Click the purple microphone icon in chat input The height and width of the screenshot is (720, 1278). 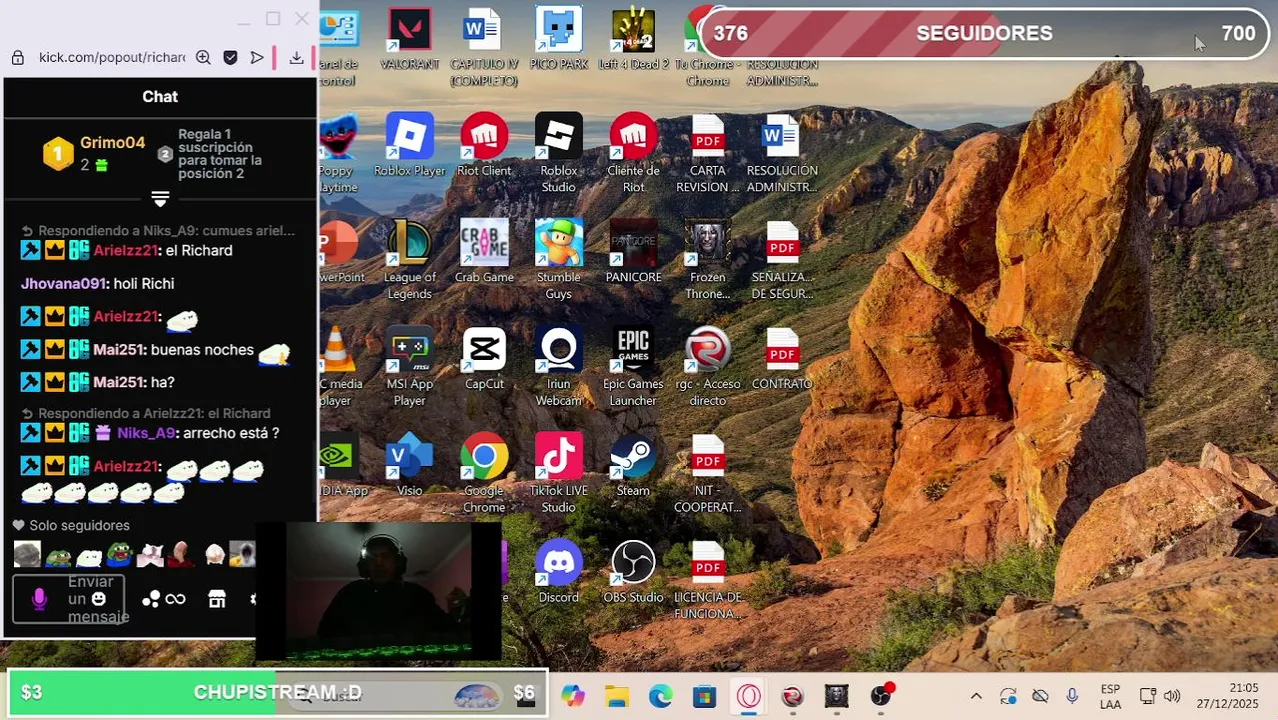39,599
